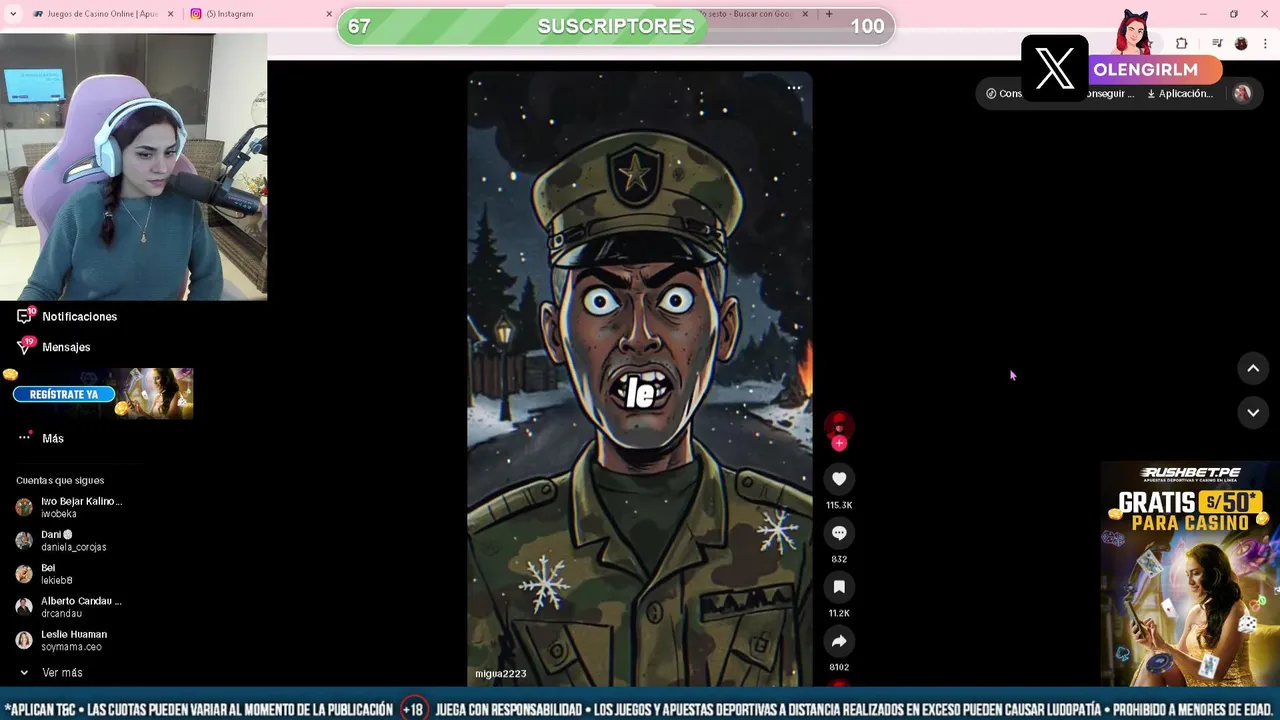Click Alberto Candau's avatar thumbnail
This screenshot has width=1280, height=720.
tap(24, 607)
